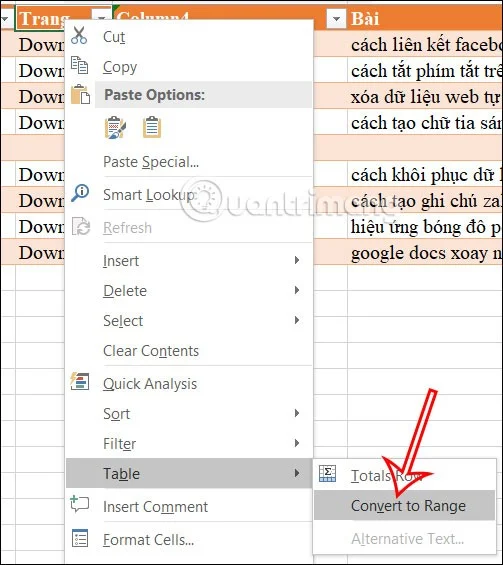
Task: Expand the Select submenu arrow
Action: (297, 320)
